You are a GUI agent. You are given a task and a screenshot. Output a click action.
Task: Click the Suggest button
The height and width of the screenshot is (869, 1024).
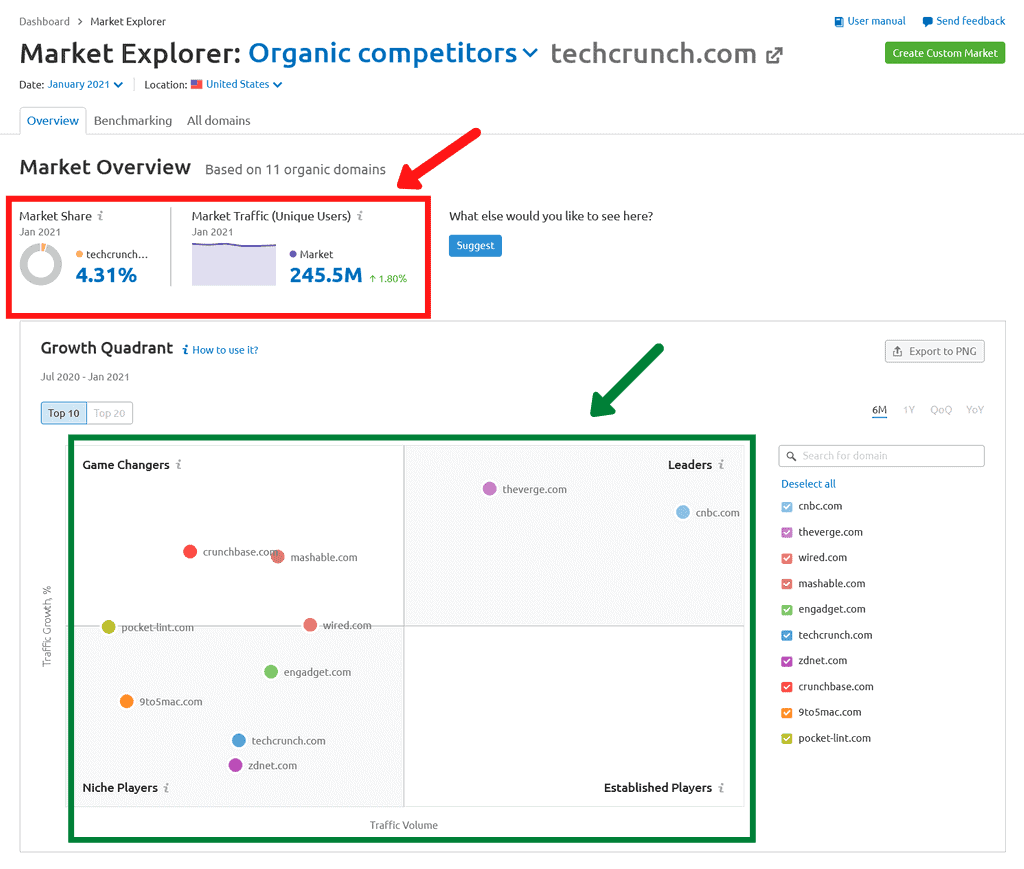tap(475, 246)
